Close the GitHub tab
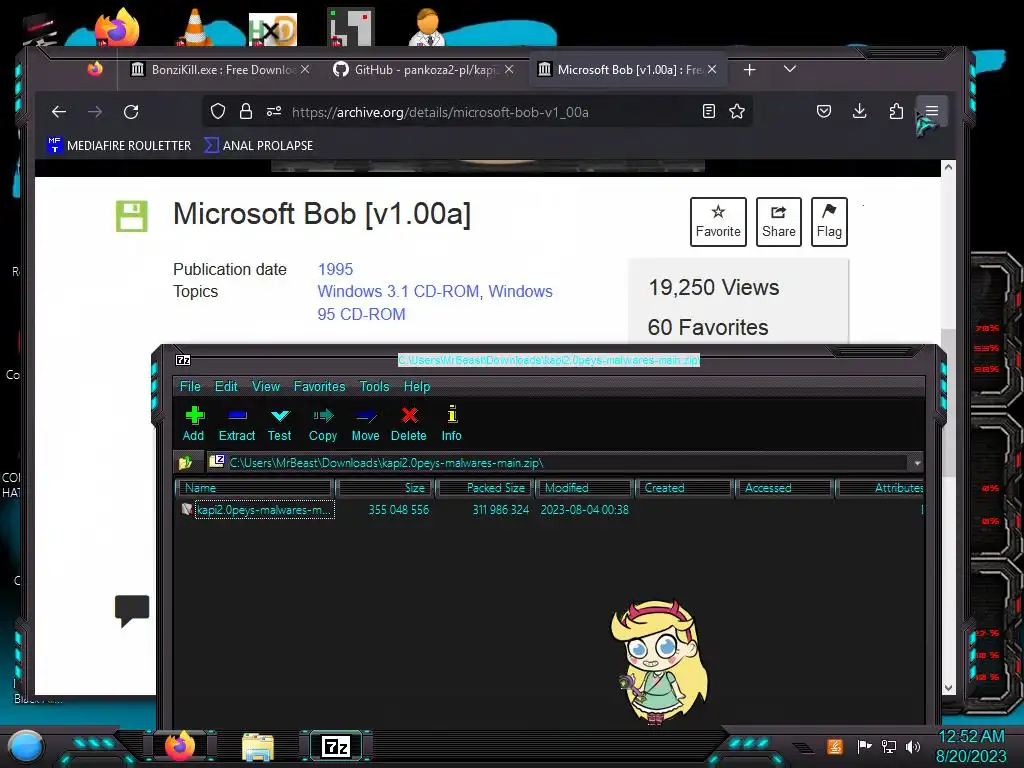Viewport: 1024px width, 768px height. click(509, 69)
